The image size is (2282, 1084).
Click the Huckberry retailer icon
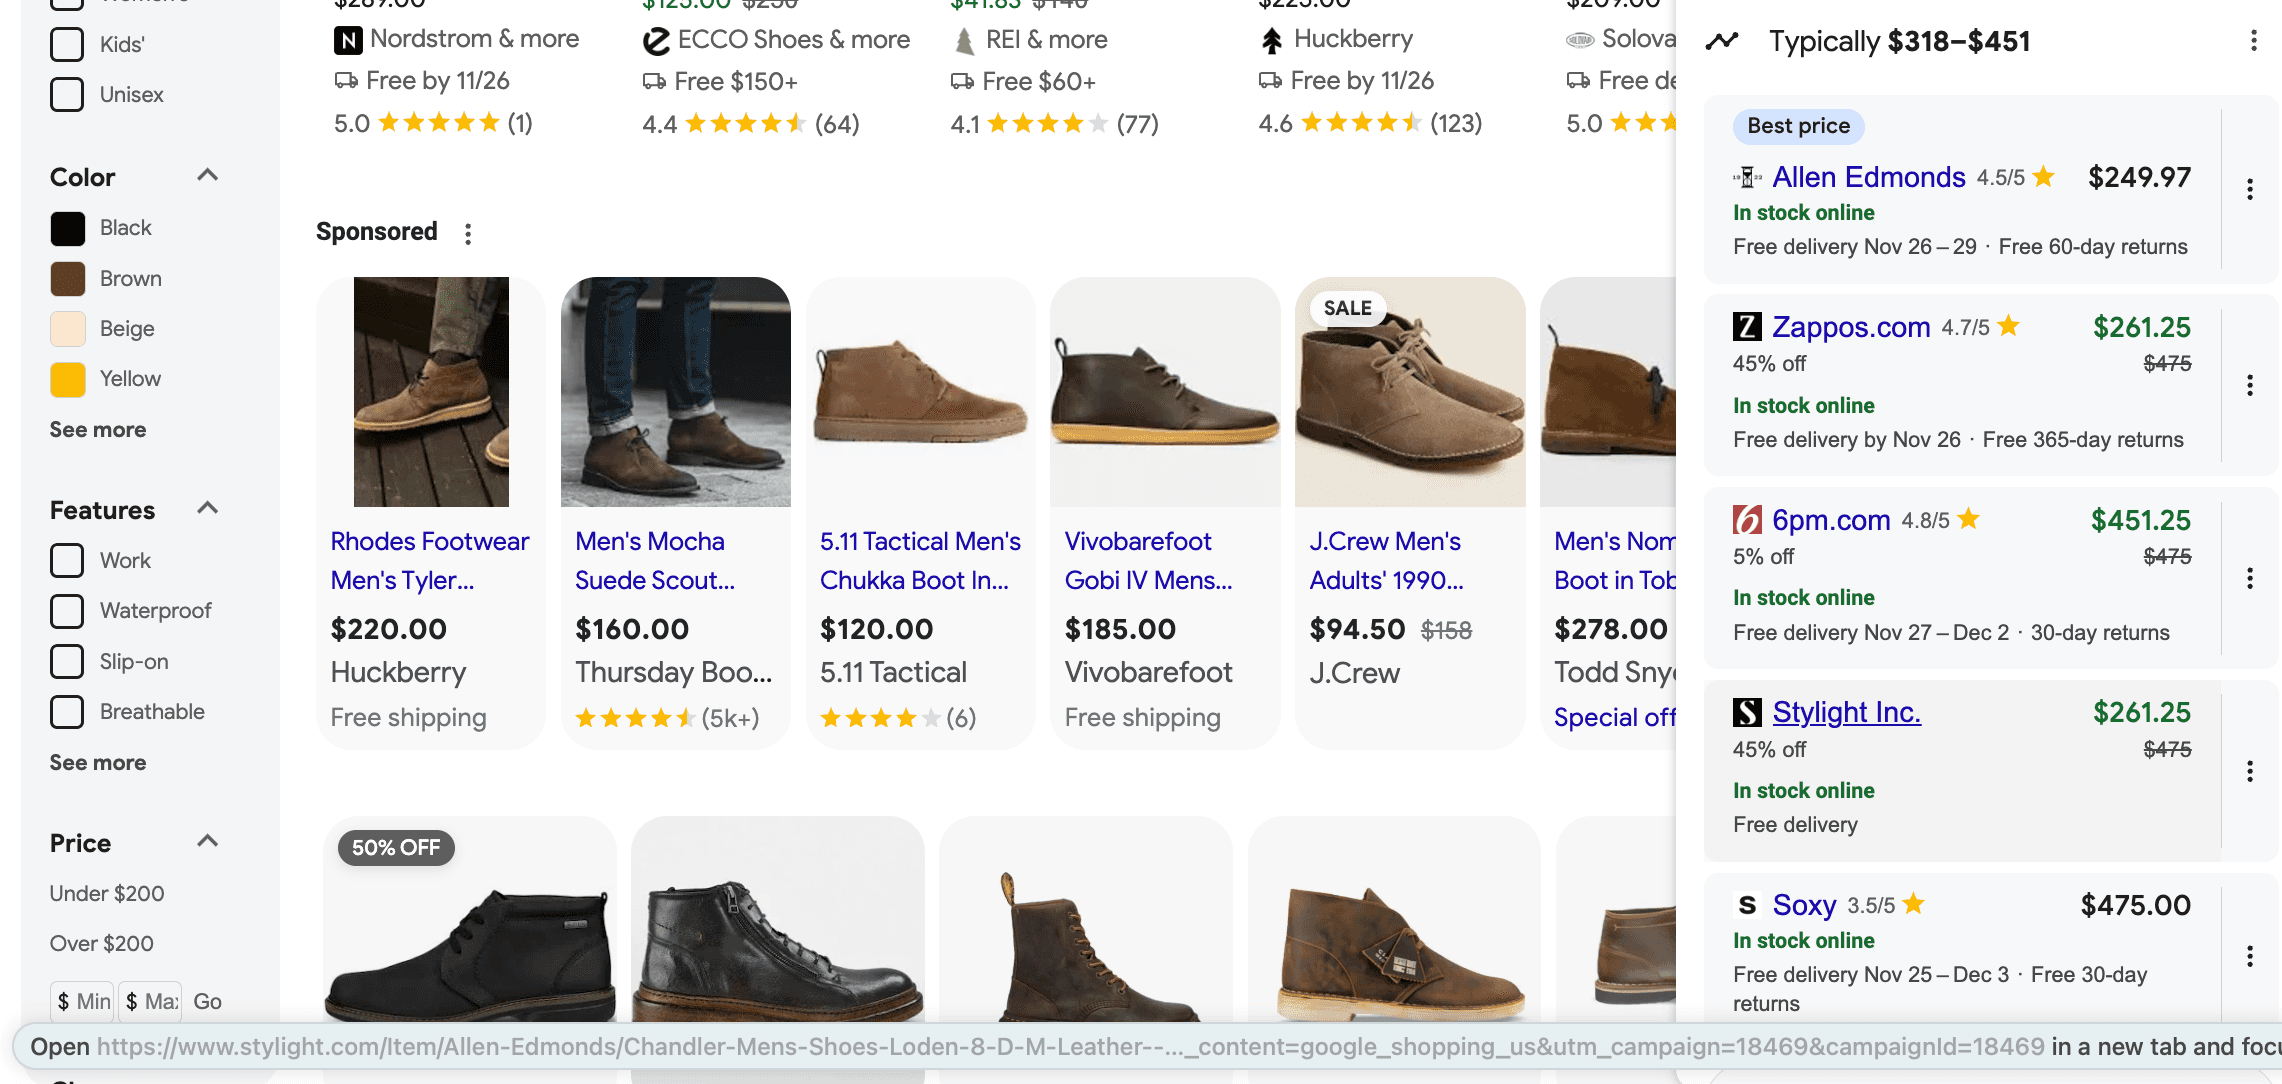click(1270, 38)
